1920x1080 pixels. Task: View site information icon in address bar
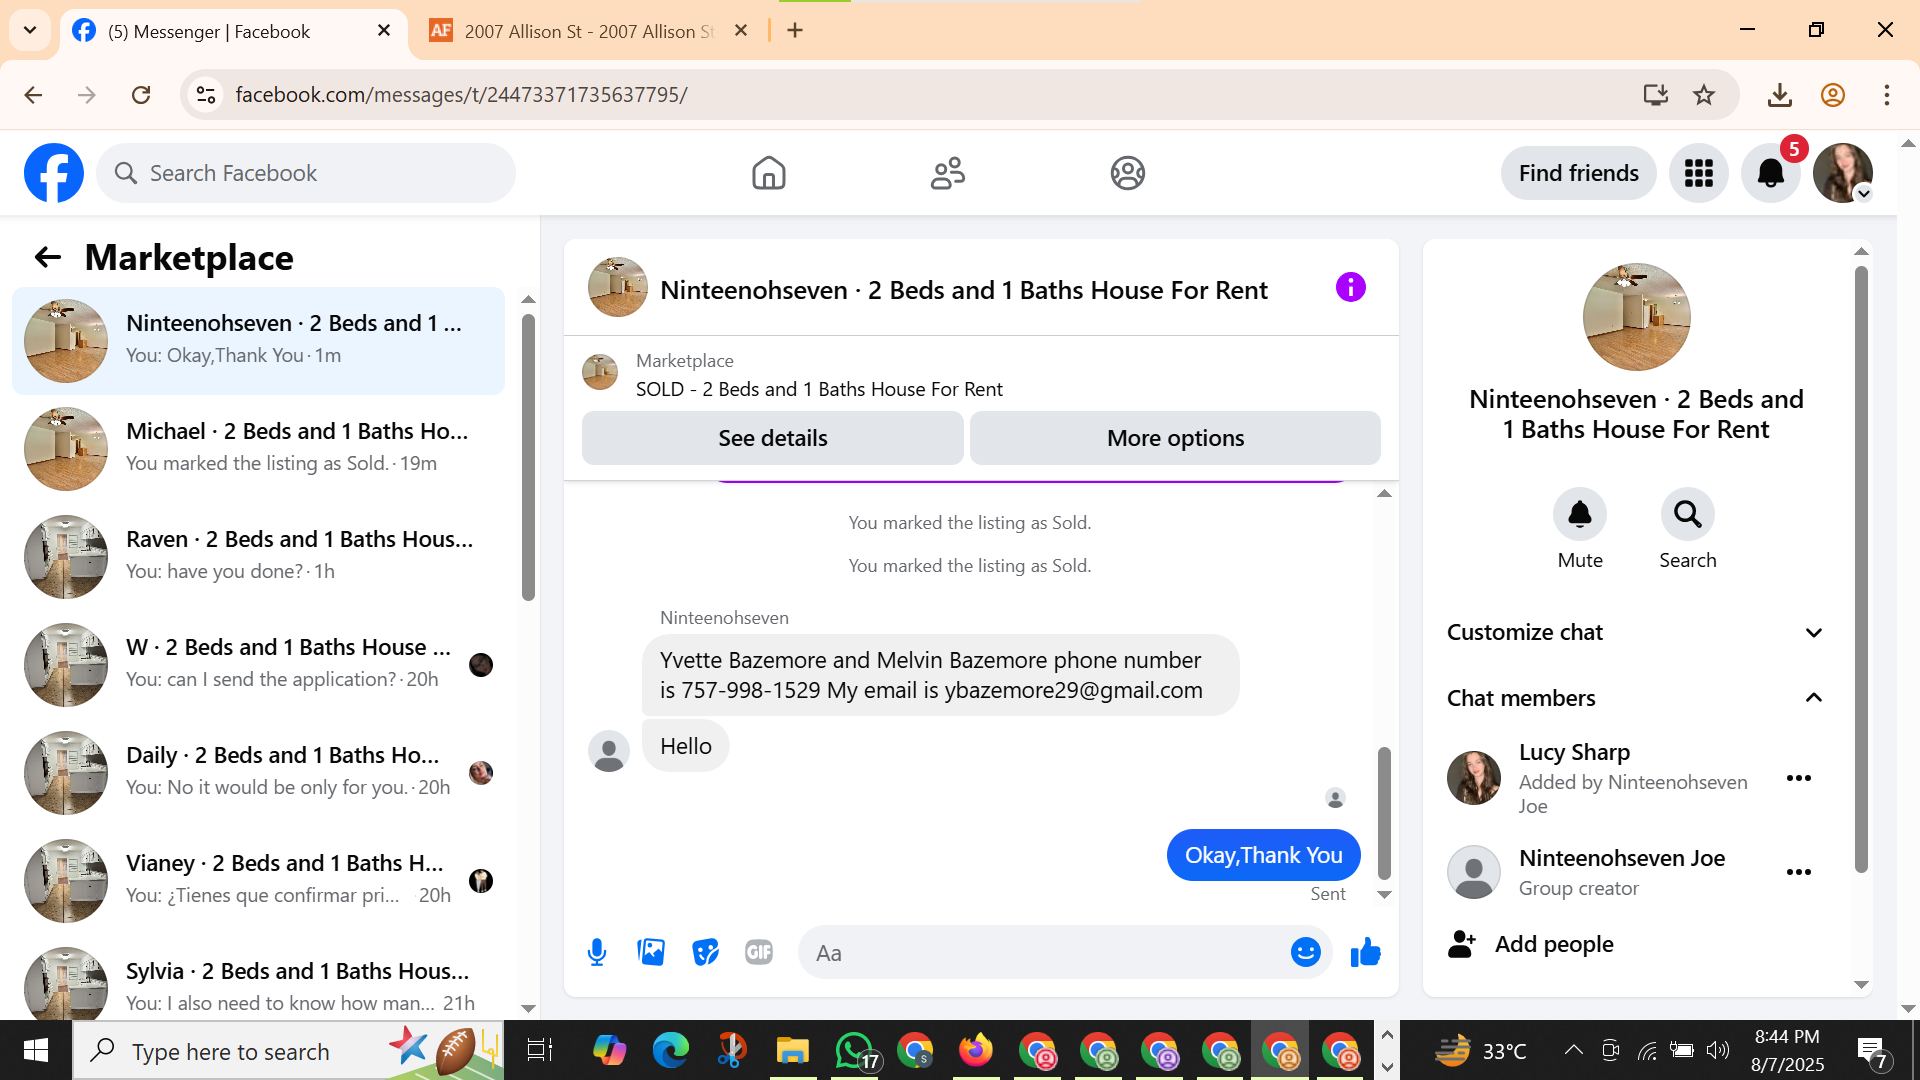pyautogui.click(x=206, y=95)
